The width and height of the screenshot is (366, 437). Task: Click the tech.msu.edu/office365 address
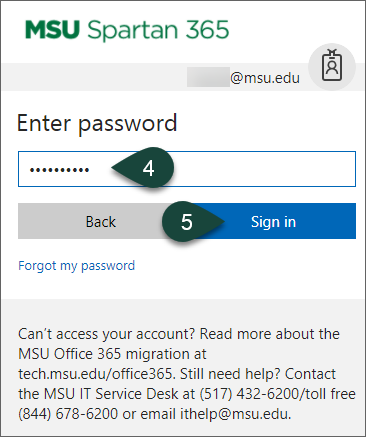pyautogui.click(x=95, y=374)
